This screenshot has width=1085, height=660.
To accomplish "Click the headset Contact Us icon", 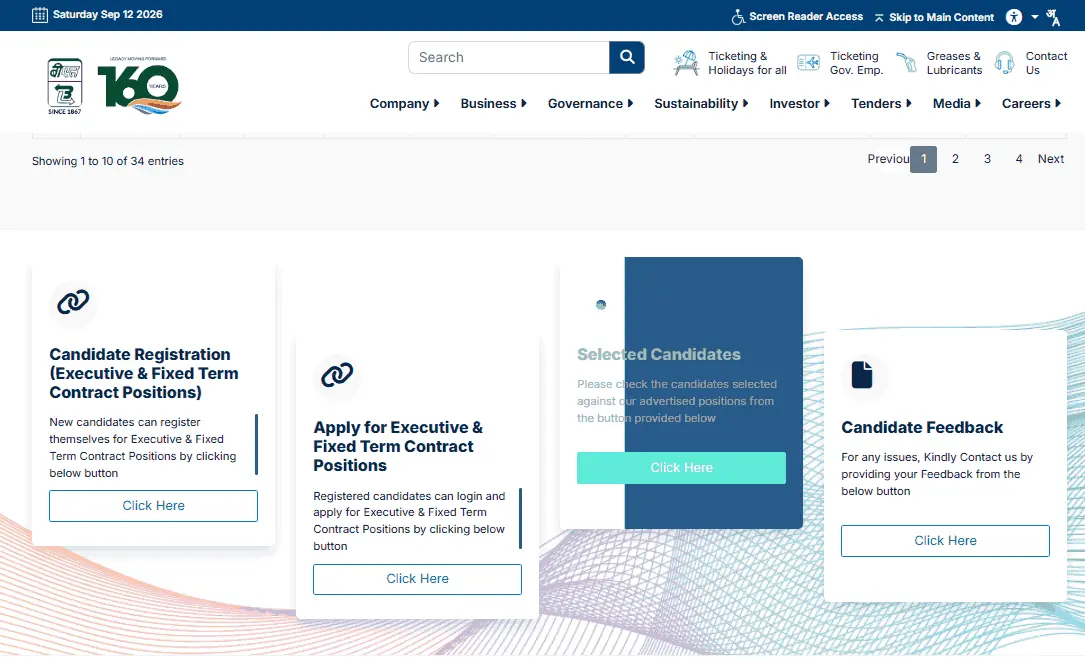I will pos(1004,63).
